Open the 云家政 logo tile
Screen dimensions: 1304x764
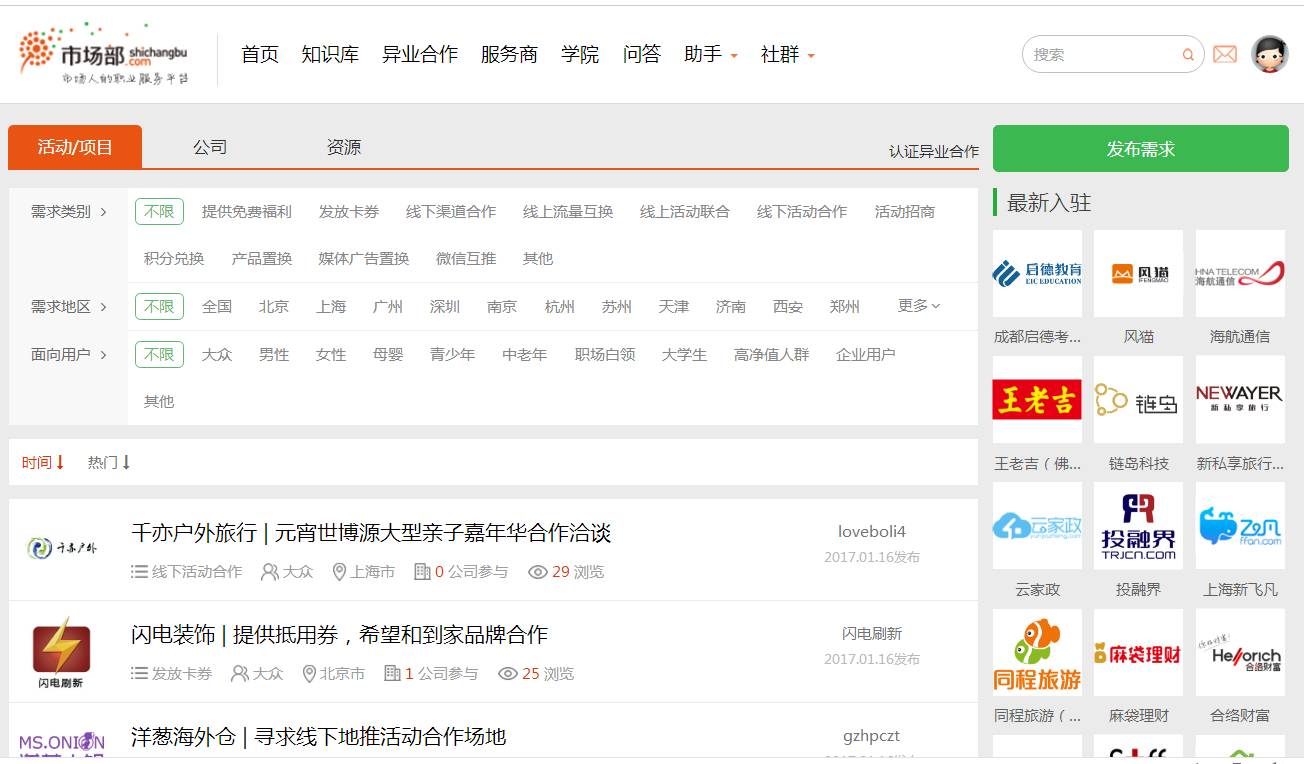tap(1037, 526)
